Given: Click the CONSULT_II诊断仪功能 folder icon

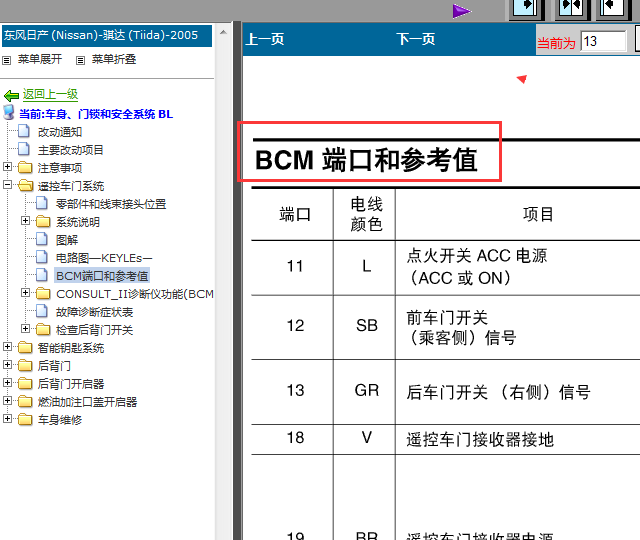Looking at the screenshot, I should tap(43, 293).
